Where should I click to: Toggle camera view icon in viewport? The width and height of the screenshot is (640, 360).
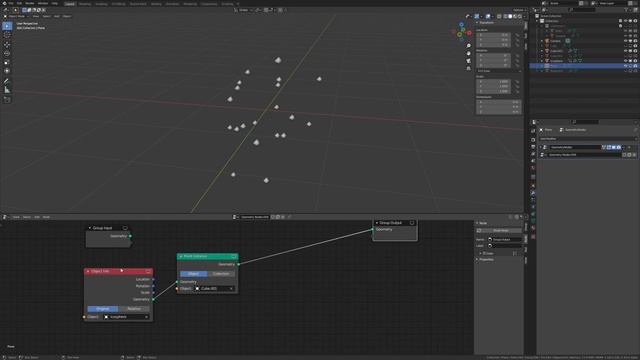pos(469,61)
